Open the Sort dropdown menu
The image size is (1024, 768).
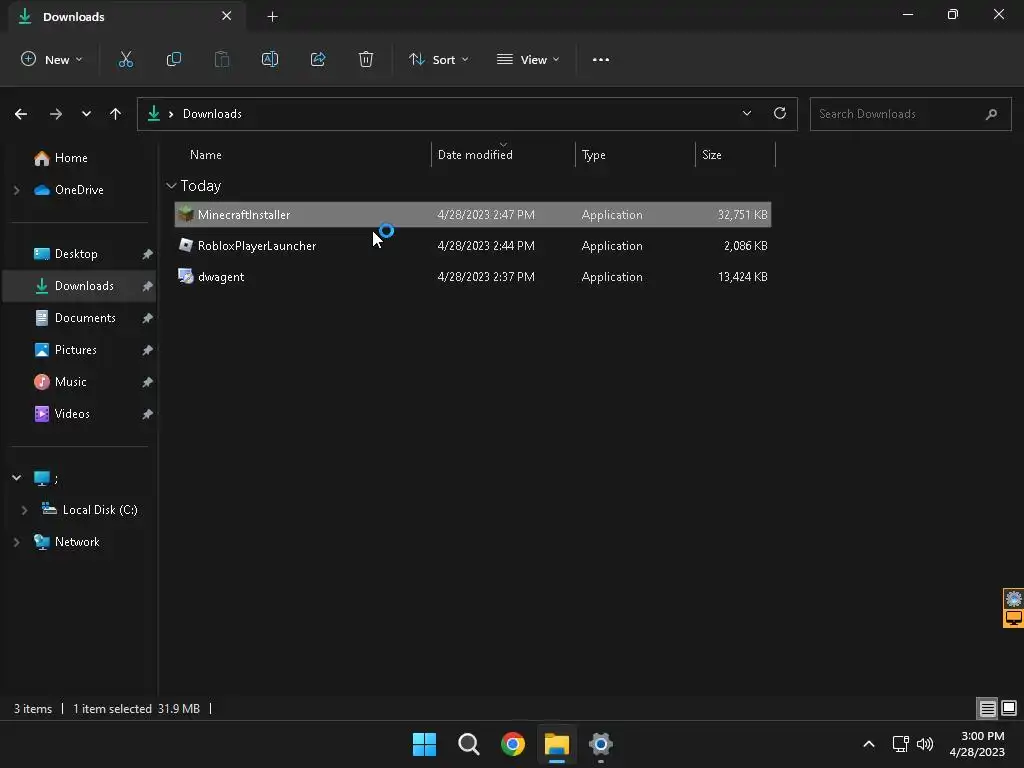pyautogui.click(x=439, y=59)
